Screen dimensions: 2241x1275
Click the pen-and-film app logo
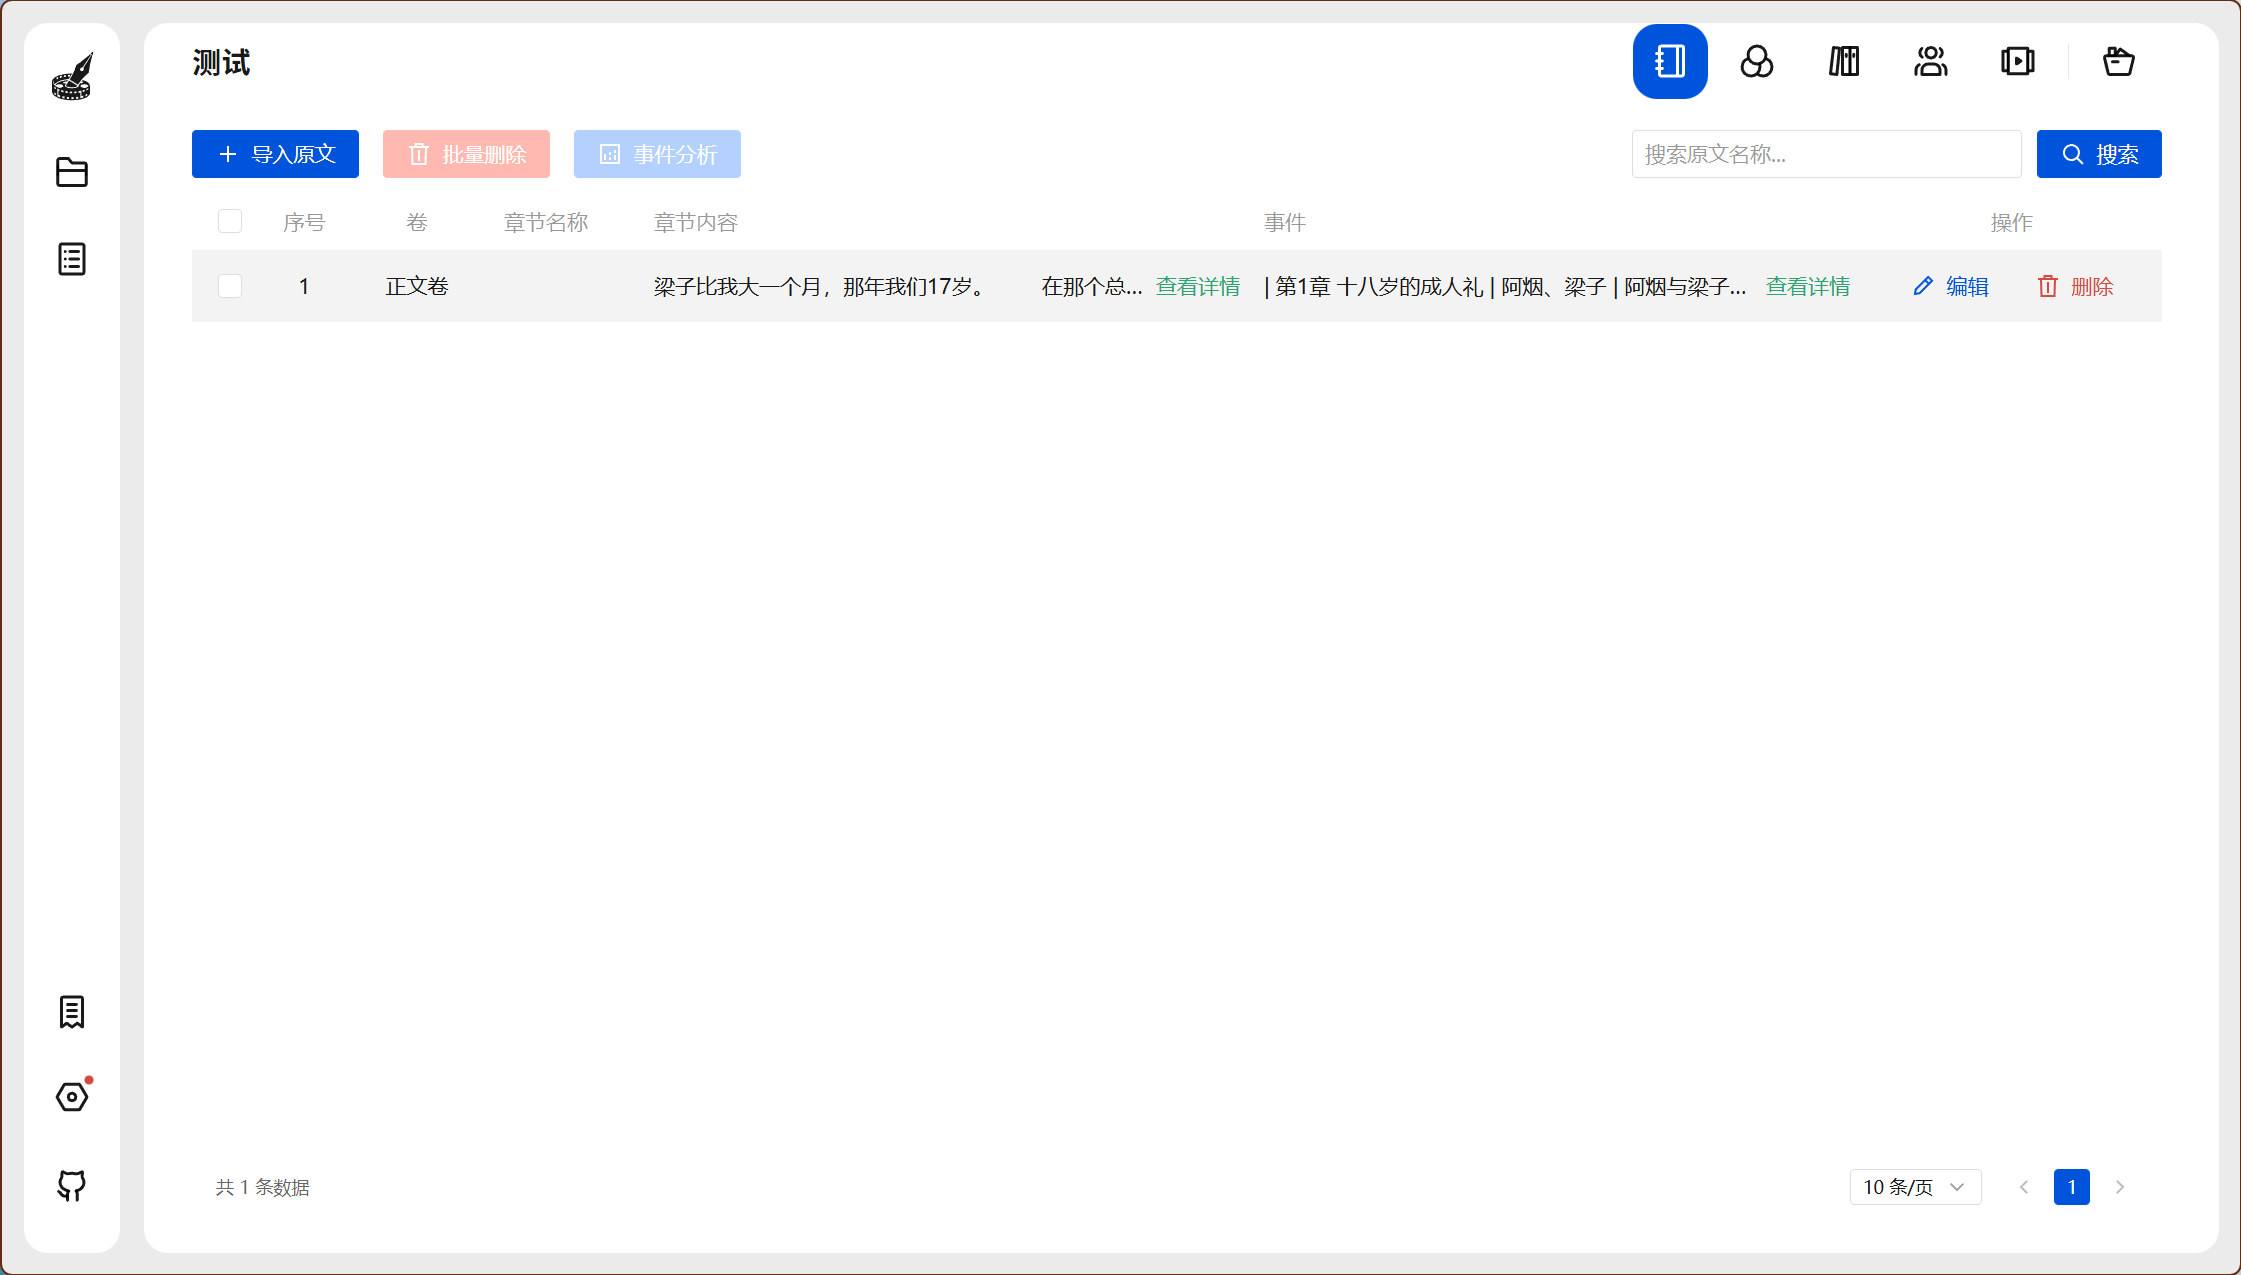72,77
